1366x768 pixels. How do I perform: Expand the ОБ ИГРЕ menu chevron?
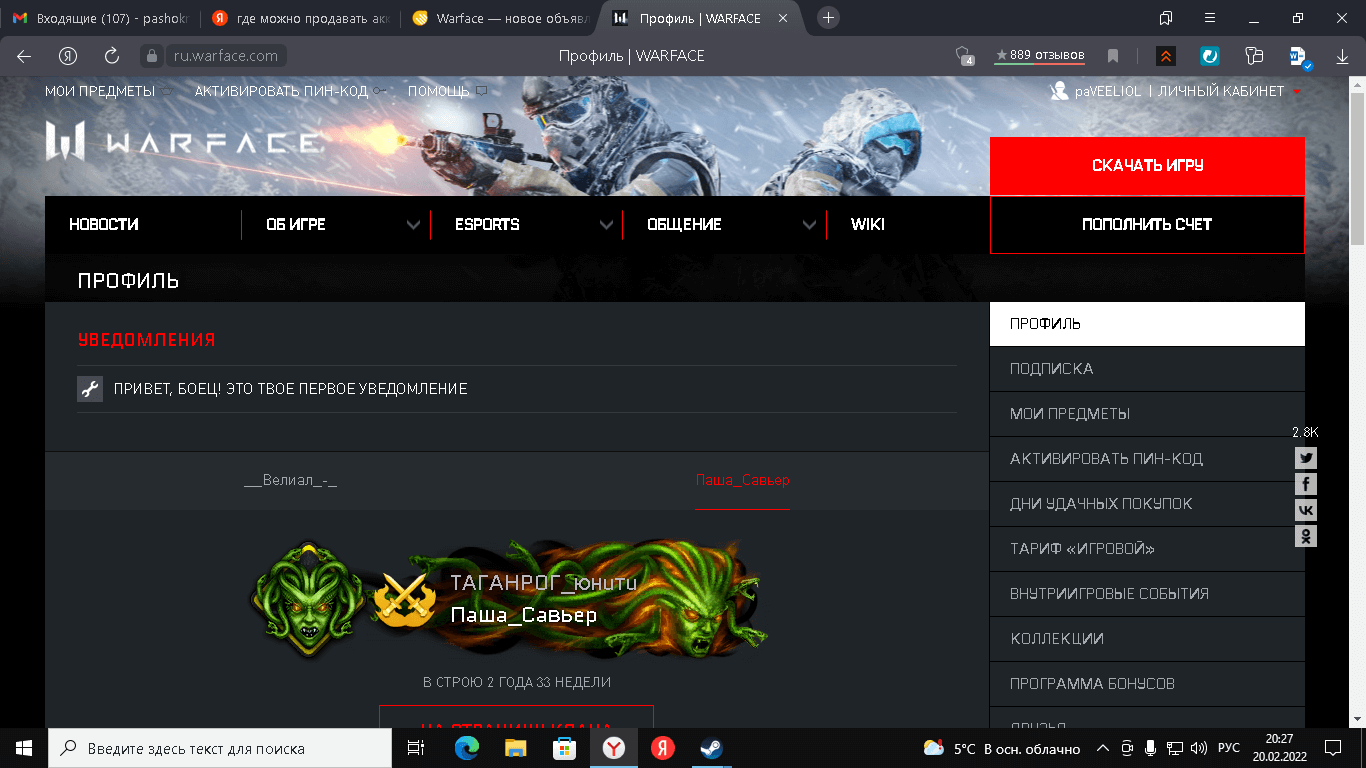click(413, 225)
